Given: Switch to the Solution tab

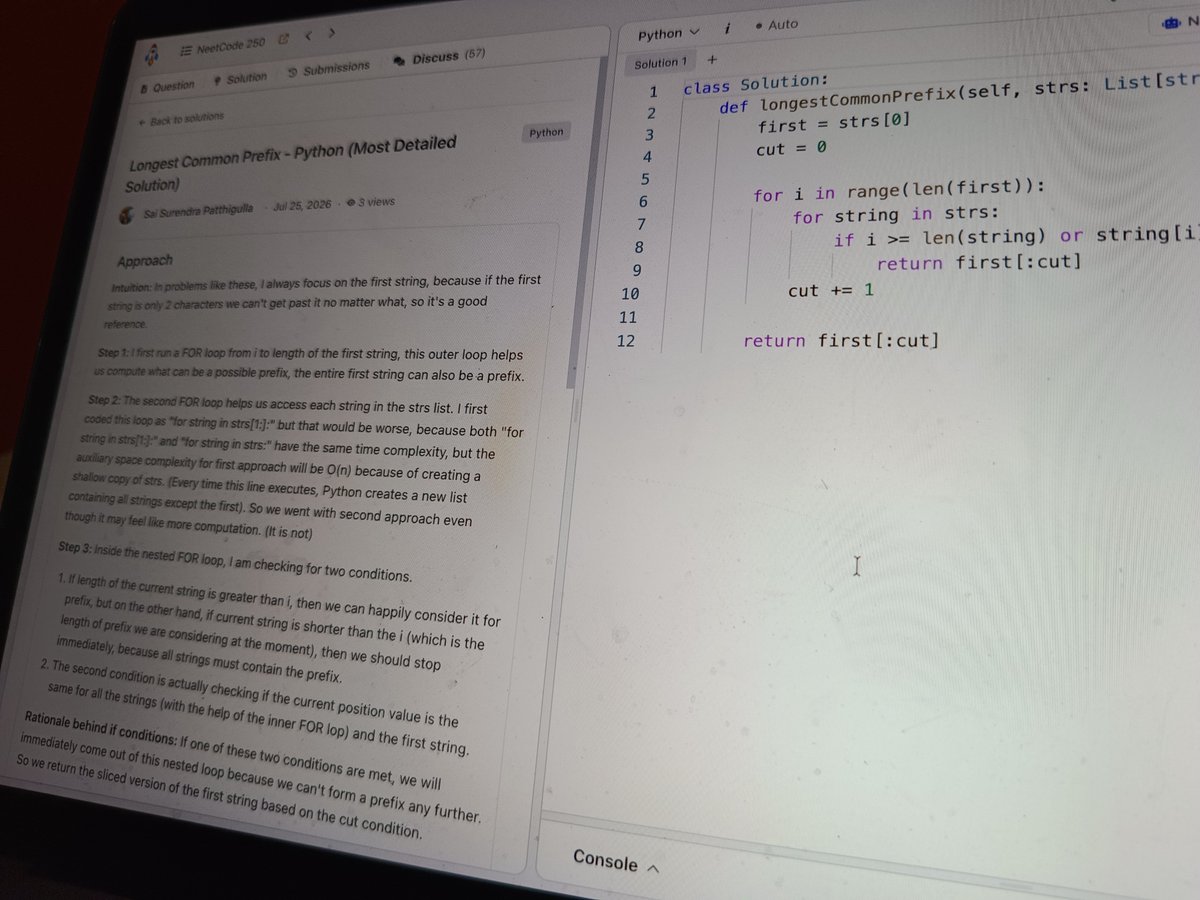Looking at the screenshot, I should point(241,78).
